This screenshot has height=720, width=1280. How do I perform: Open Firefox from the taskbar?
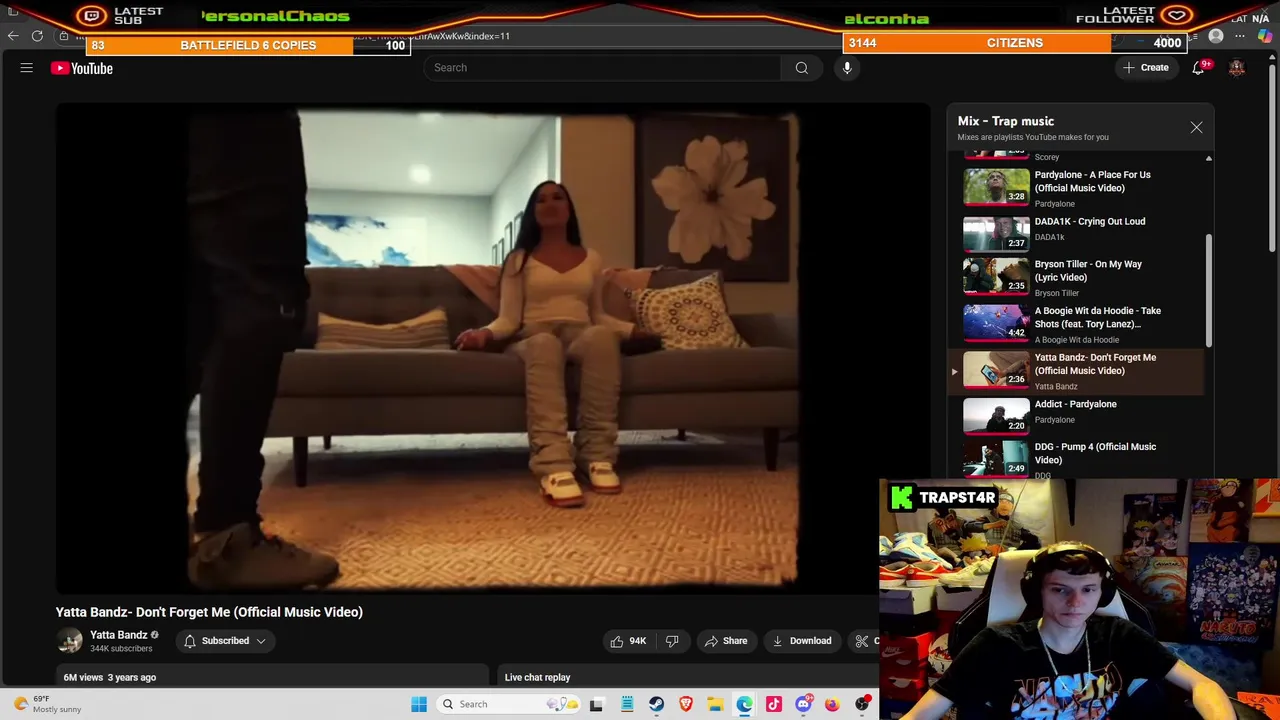(832, 704)
